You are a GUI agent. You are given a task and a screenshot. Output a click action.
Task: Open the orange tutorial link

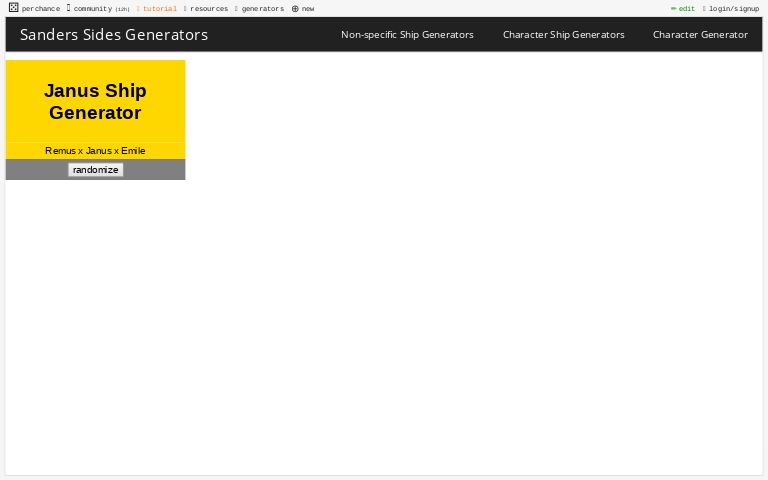[160, 9]
